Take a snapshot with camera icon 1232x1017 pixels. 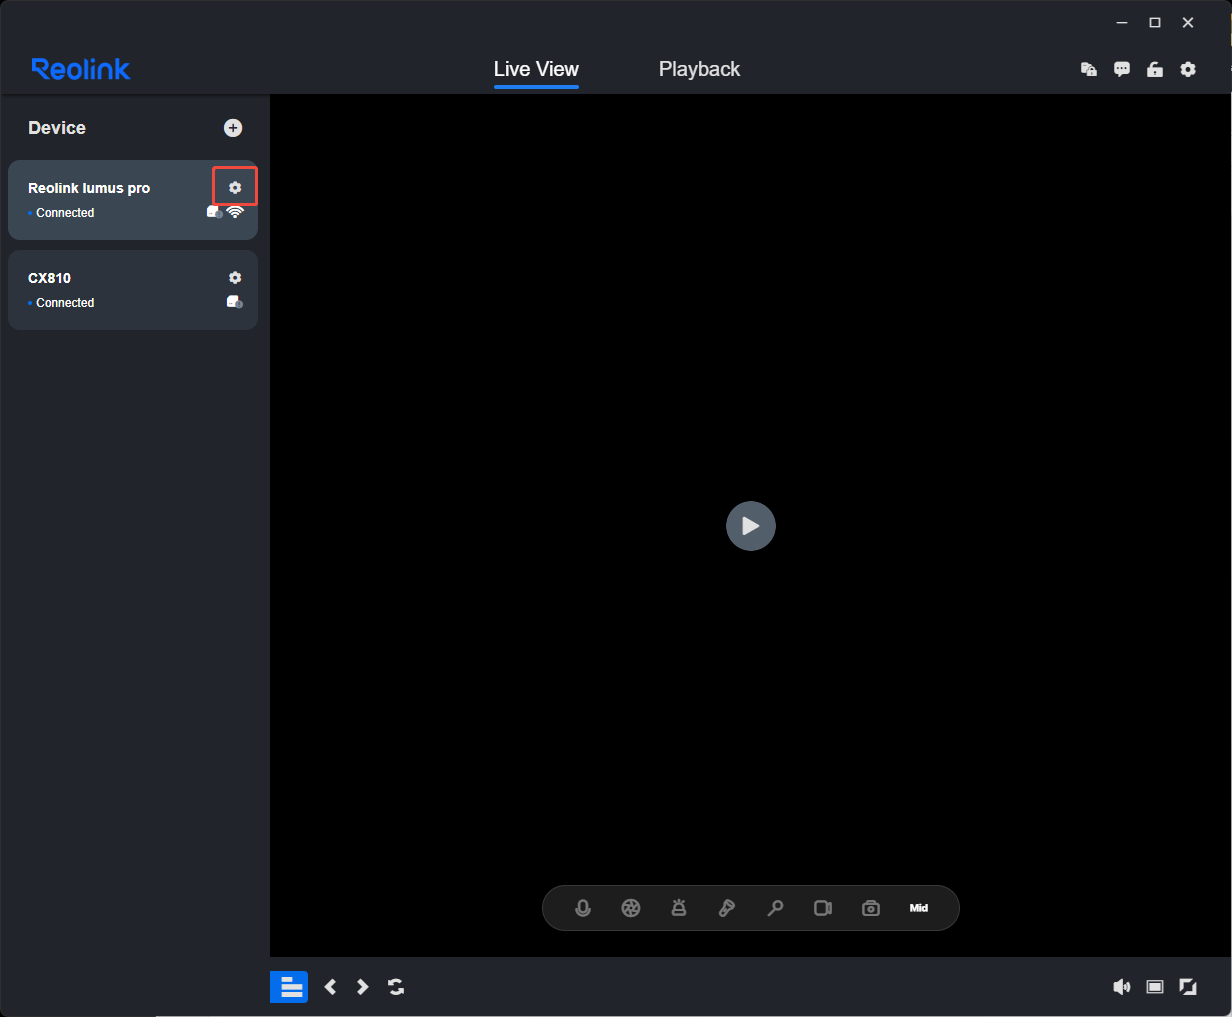click(871, 908)
